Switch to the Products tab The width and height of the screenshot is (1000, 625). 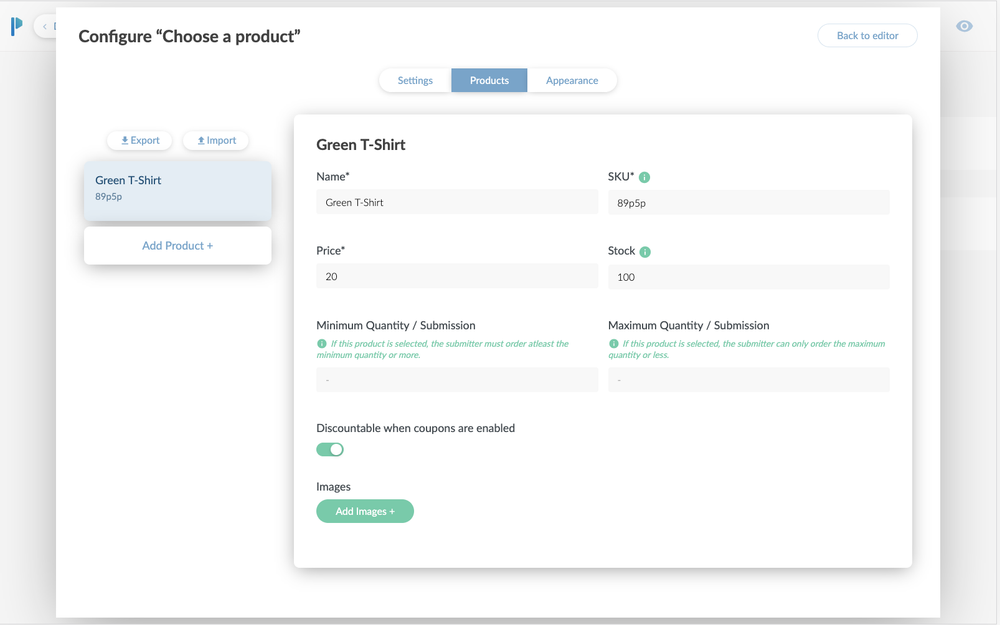(x=489, y=80)
